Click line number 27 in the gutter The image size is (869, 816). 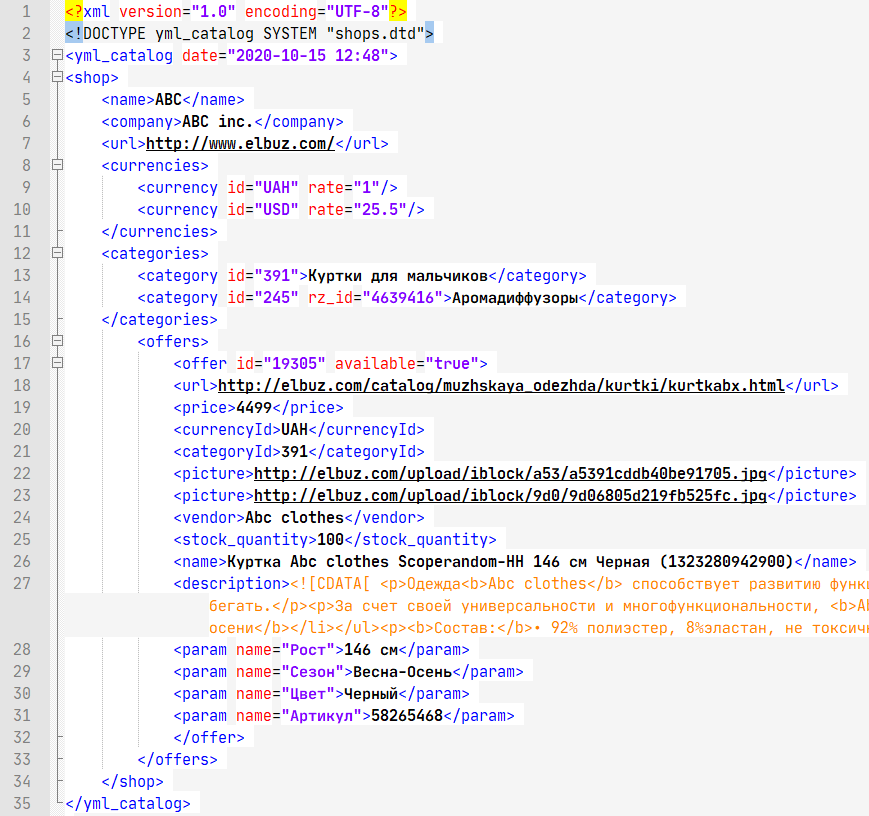pyautogui.click(x=23, y=584)
